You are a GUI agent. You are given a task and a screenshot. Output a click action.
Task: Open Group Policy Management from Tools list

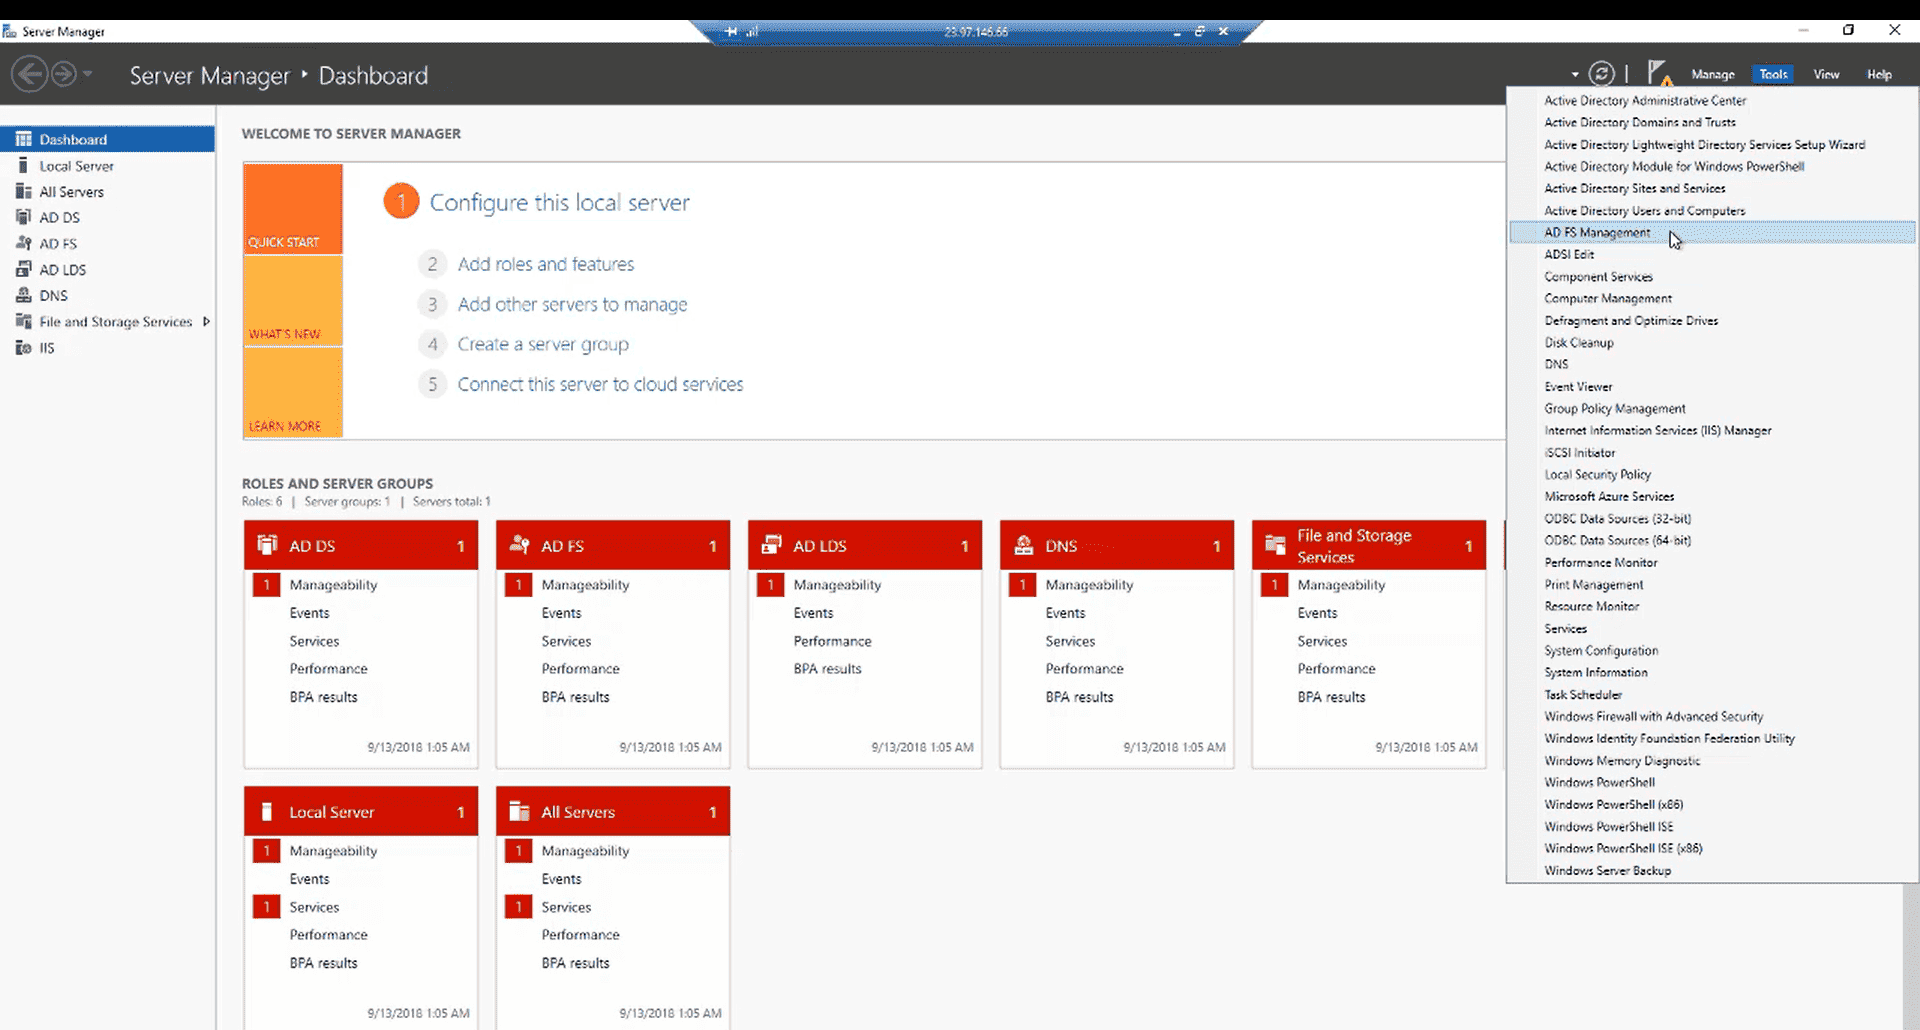tap(1614, 409)
